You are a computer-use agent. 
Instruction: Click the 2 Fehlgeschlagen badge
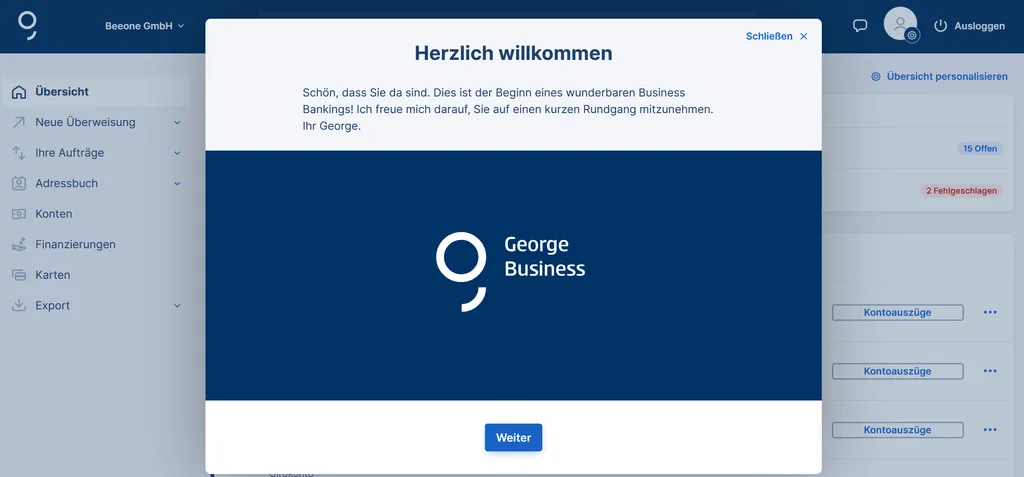(961, 191)
